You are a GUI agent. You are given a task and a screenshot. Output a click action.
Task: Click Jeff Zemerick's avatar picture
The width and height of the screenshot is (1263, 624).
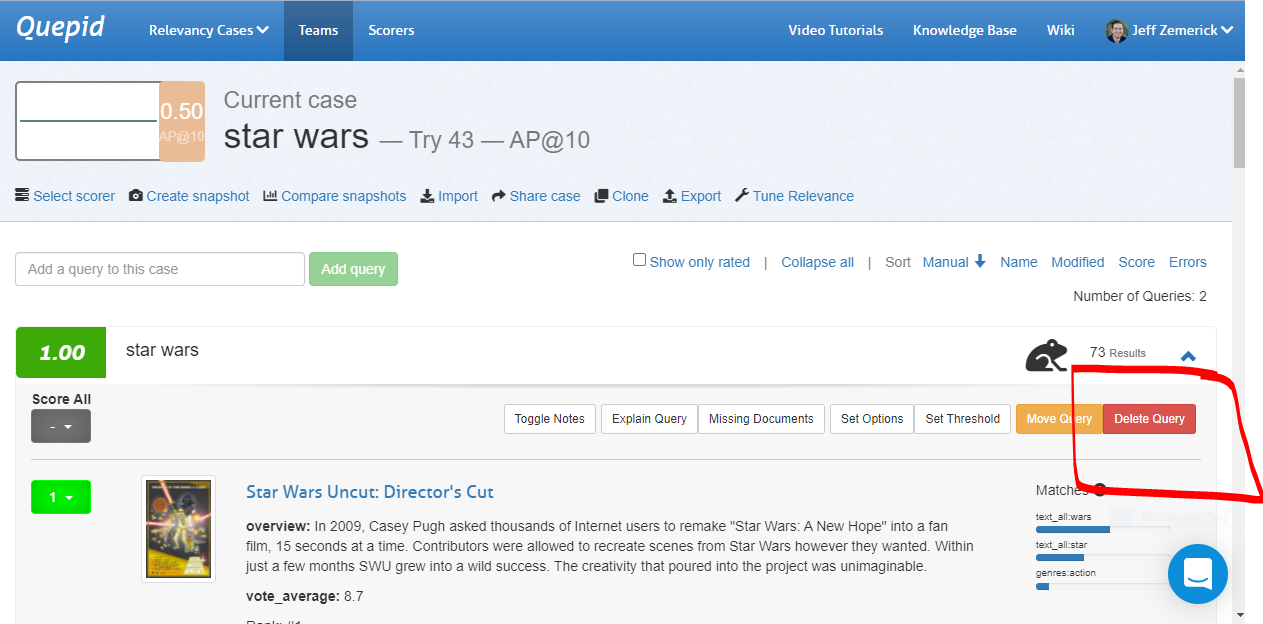(1116, 30)
